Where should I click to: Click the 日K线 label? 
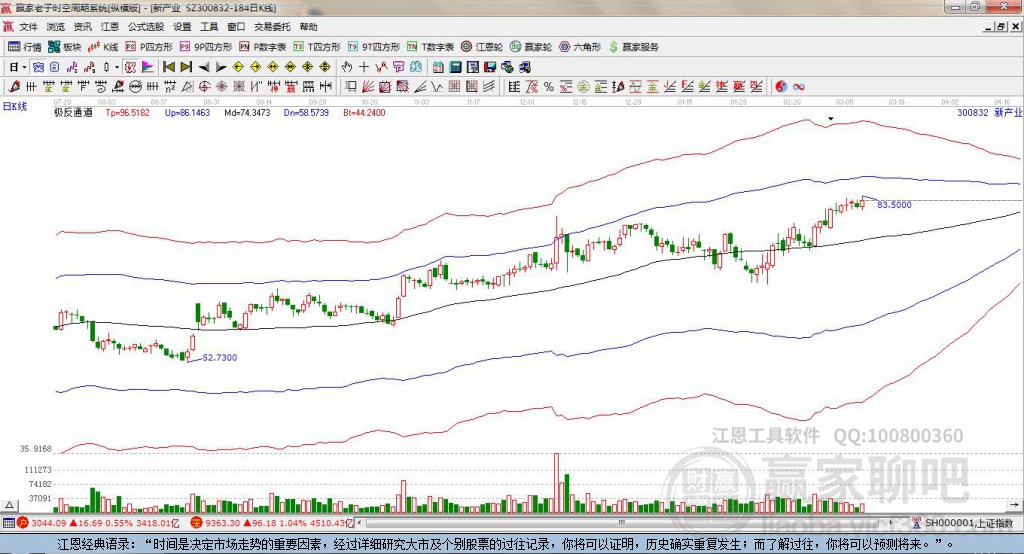[15, 106]
